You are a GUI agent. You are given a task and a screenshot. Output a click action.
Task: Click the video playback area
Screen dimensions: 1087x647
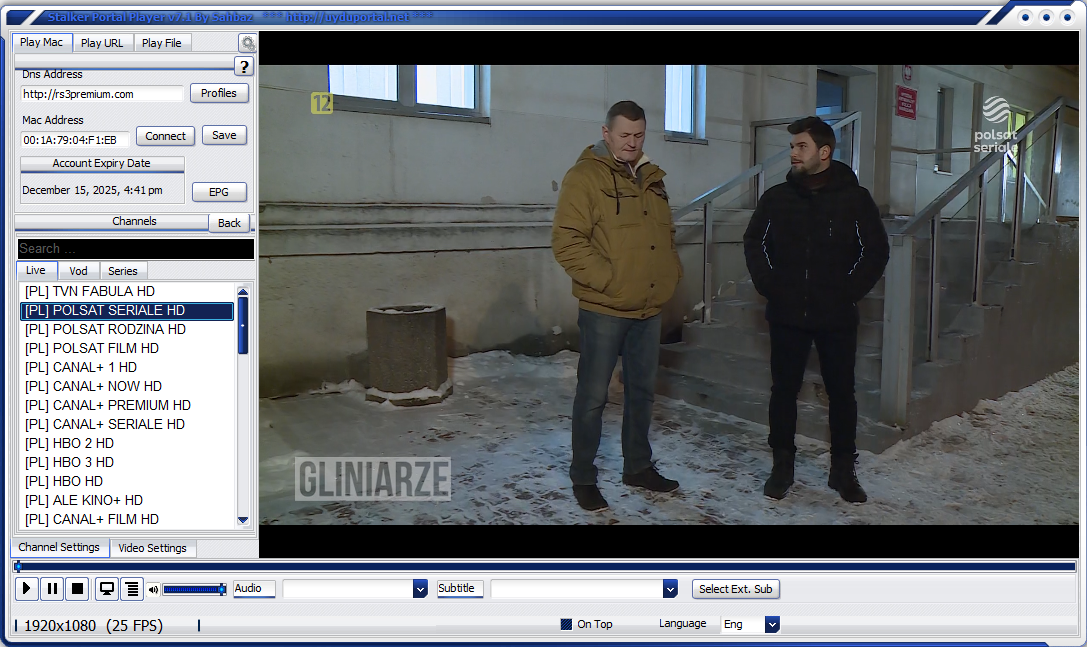pyautogui.click(x=669, y=294)
